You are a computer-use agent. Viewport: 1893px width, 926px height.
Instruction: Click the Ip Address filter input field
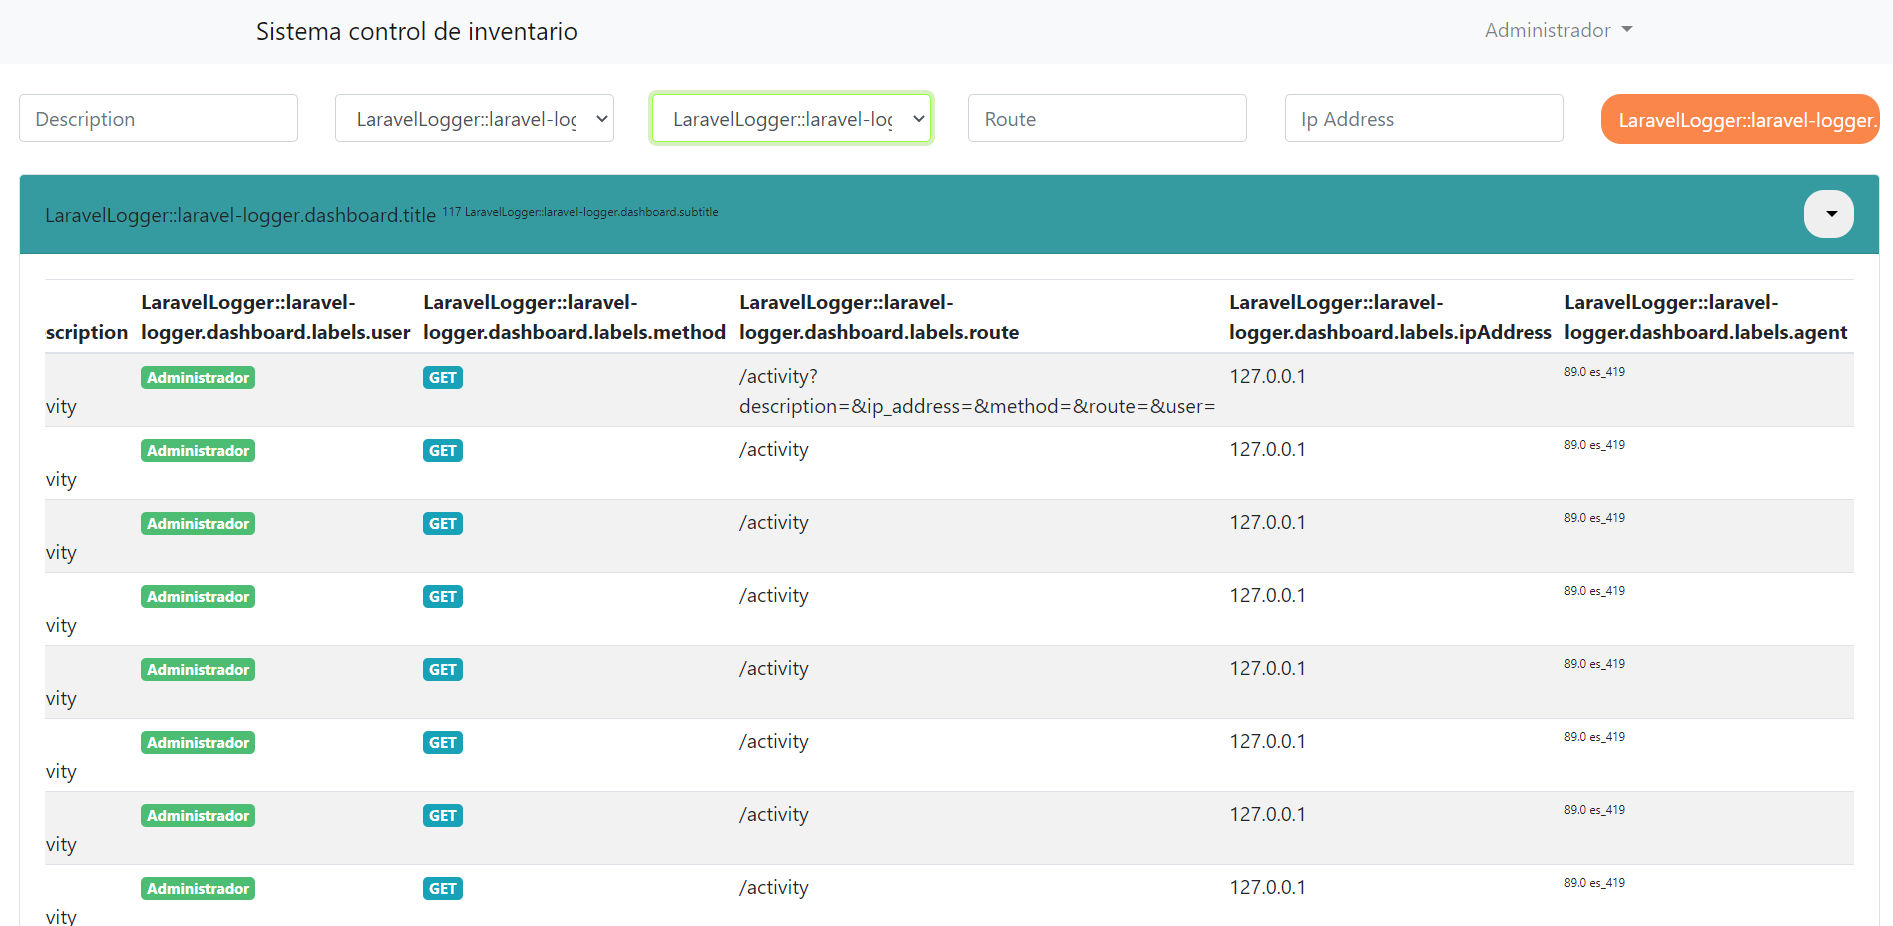1423,118
